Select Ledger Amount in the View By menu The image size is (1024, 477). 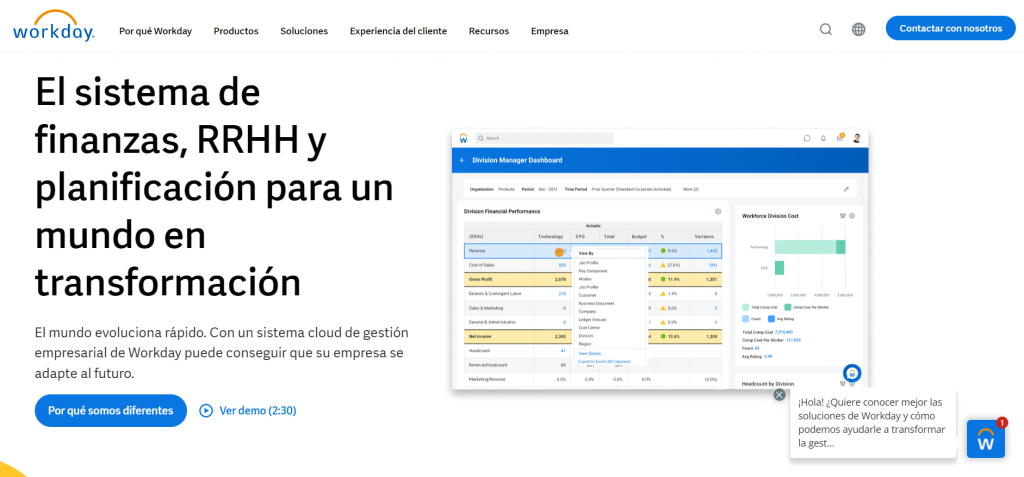point(592,320)
